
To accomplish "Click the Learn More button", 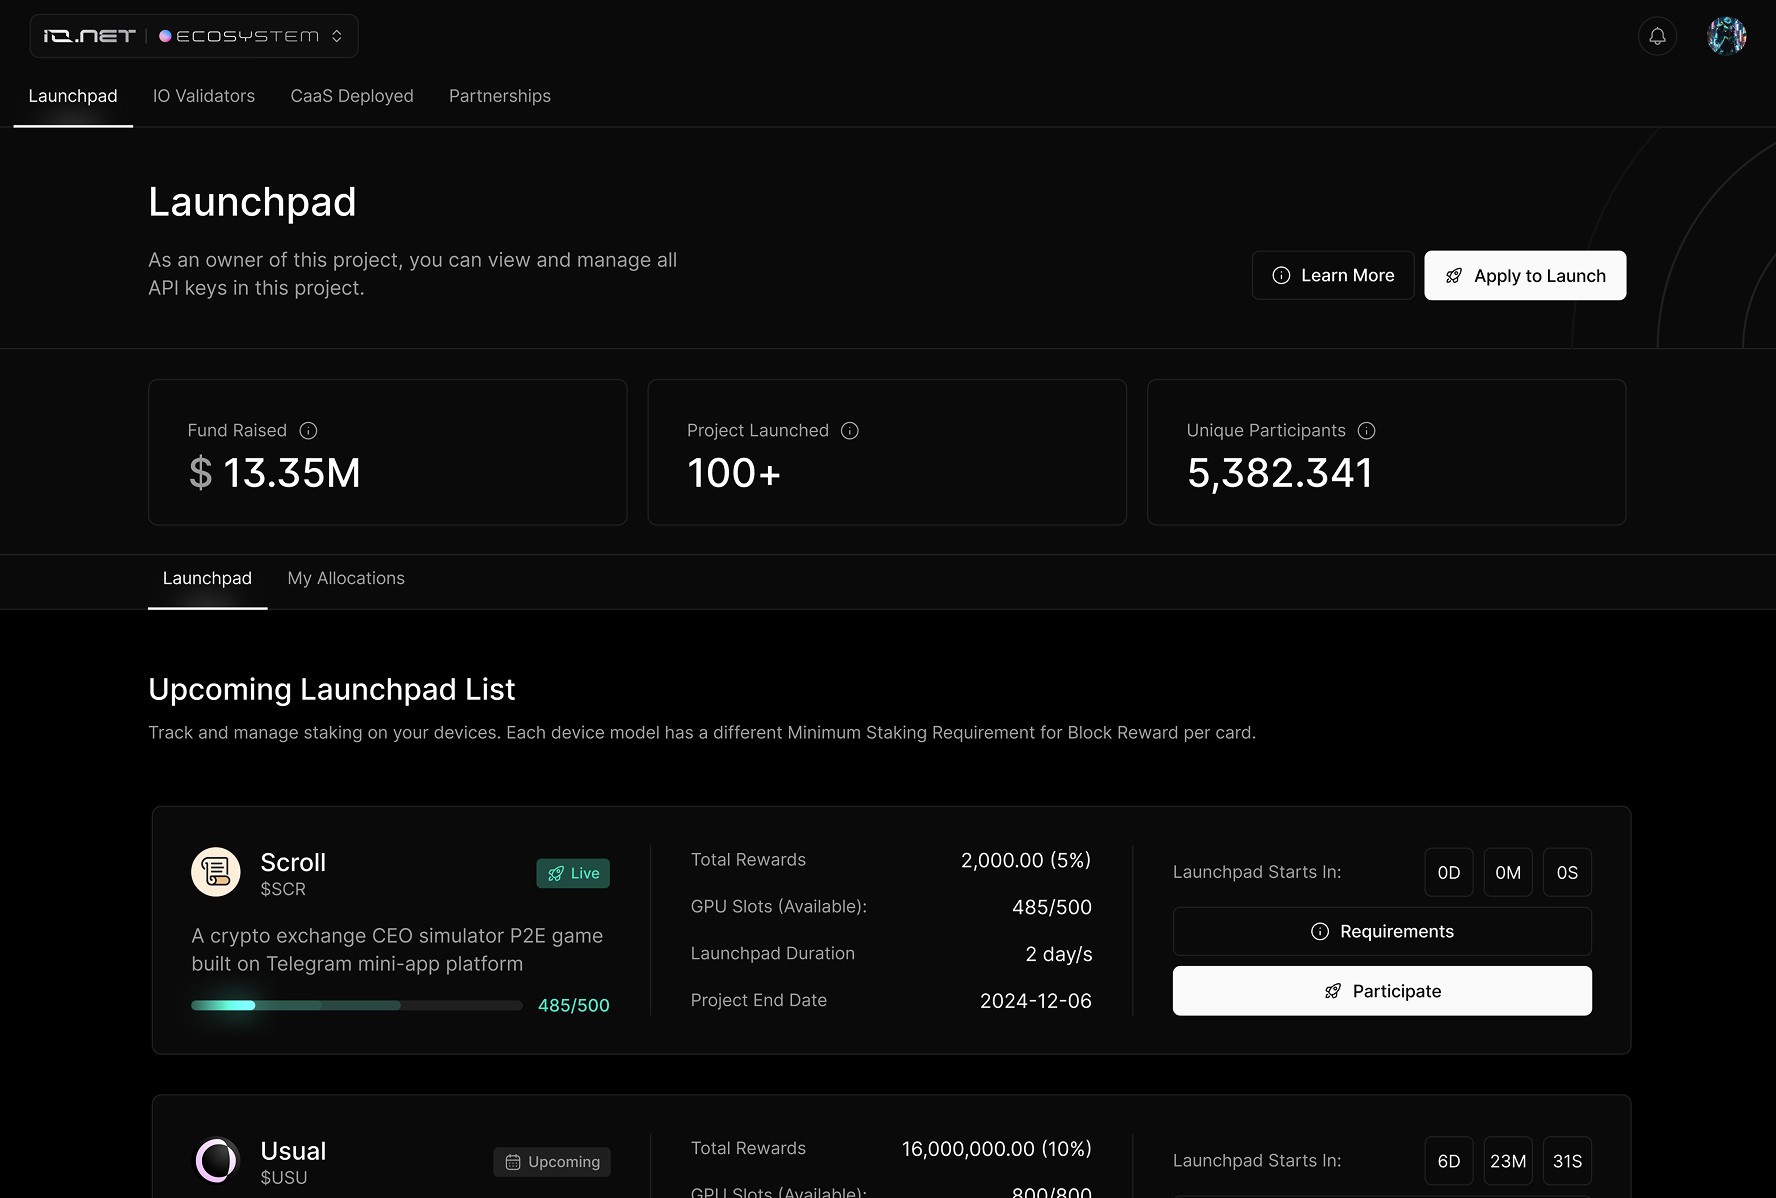I will coord(1333,275).
